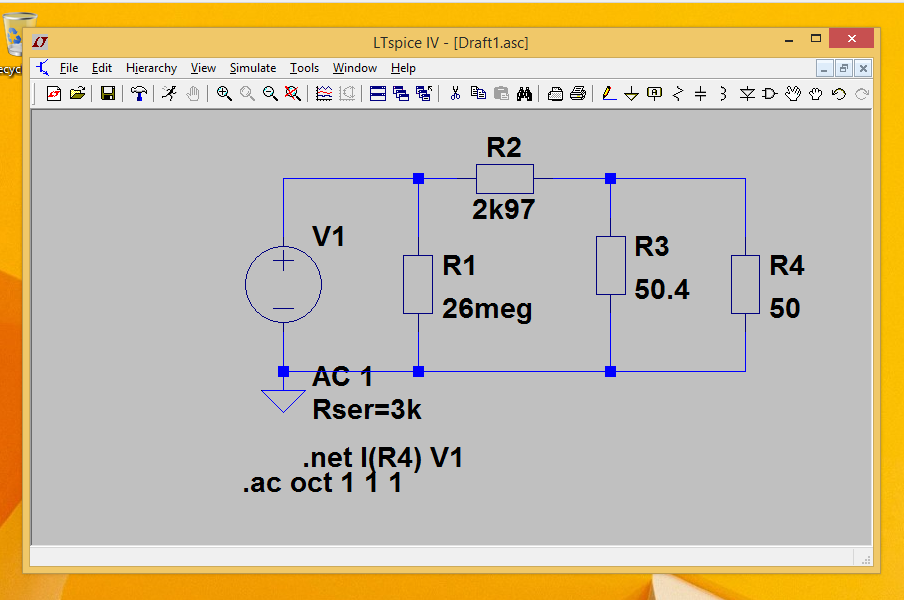Select the Capacitor component tool

(x=700, y=93)
